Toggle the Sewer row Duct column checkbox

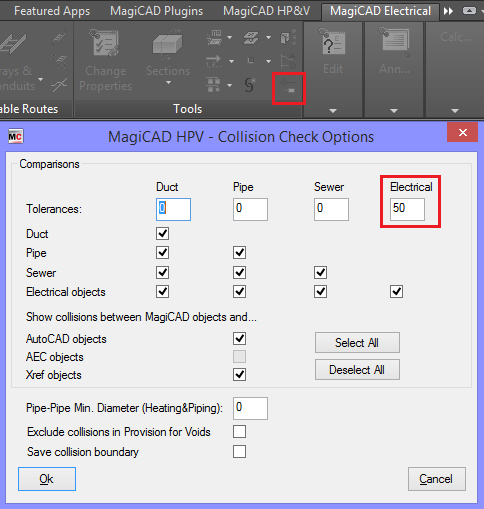pos(162,272)
